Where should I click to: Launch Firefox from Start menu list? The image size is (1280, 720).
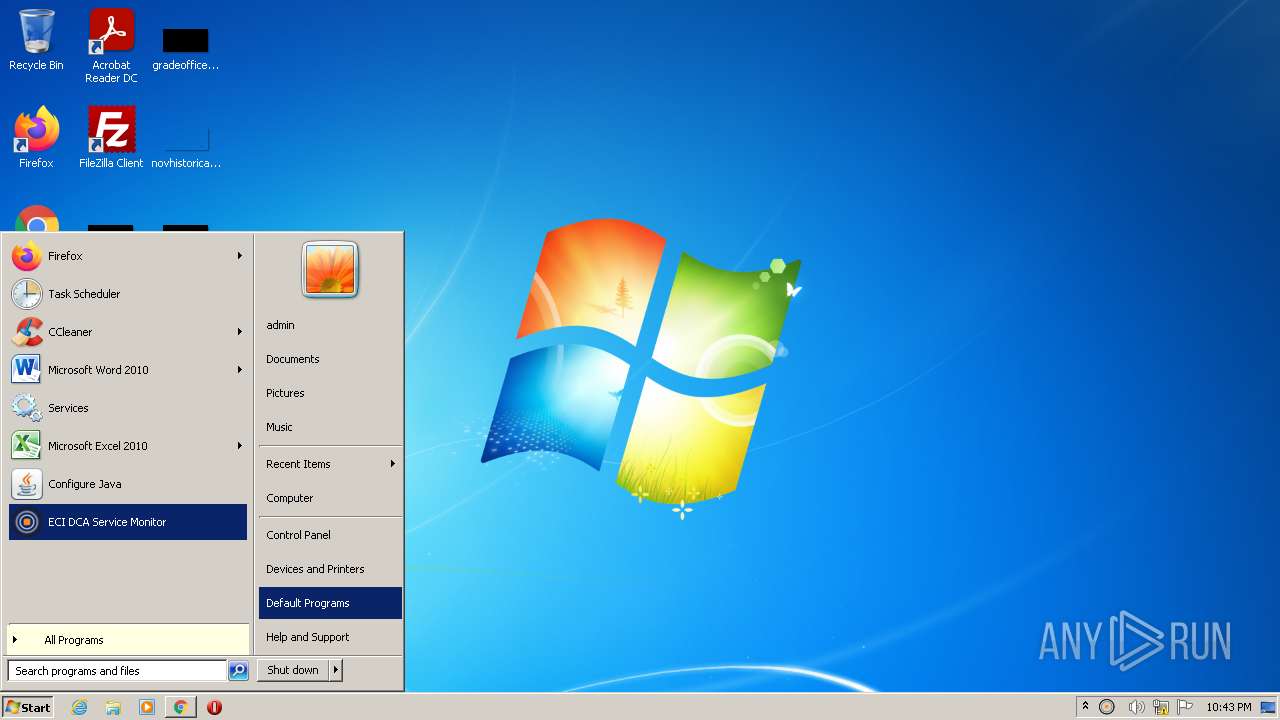tap(128, 256)
